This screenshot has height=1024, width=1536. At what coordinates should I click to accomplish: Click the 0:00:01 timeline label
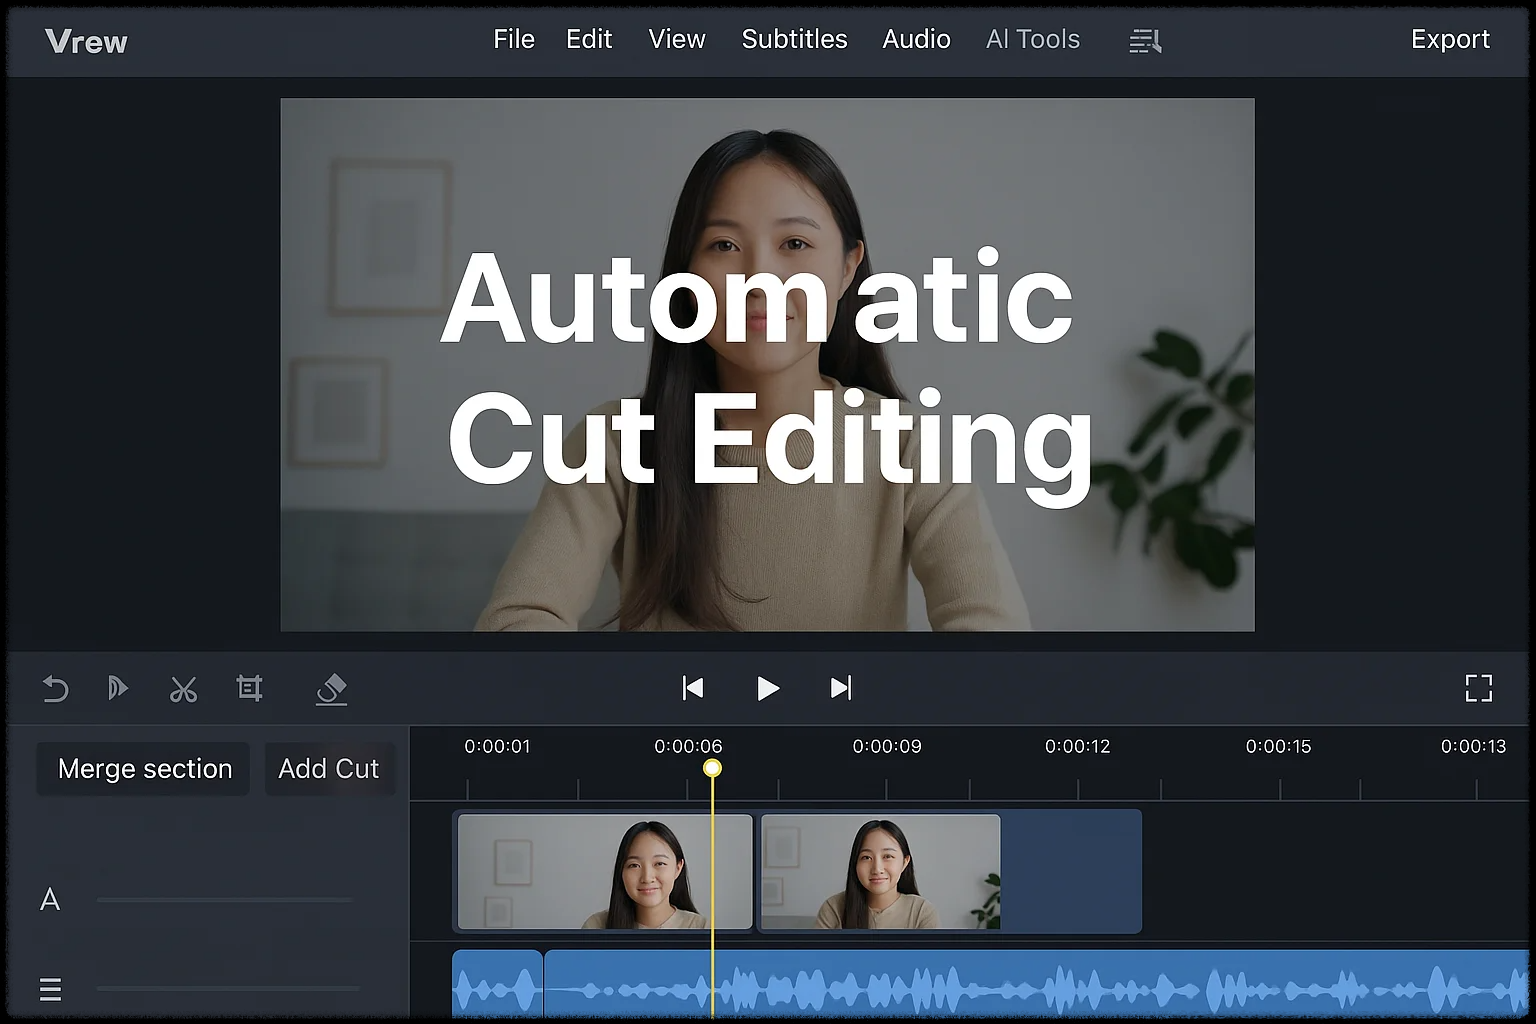click(497, 747)
